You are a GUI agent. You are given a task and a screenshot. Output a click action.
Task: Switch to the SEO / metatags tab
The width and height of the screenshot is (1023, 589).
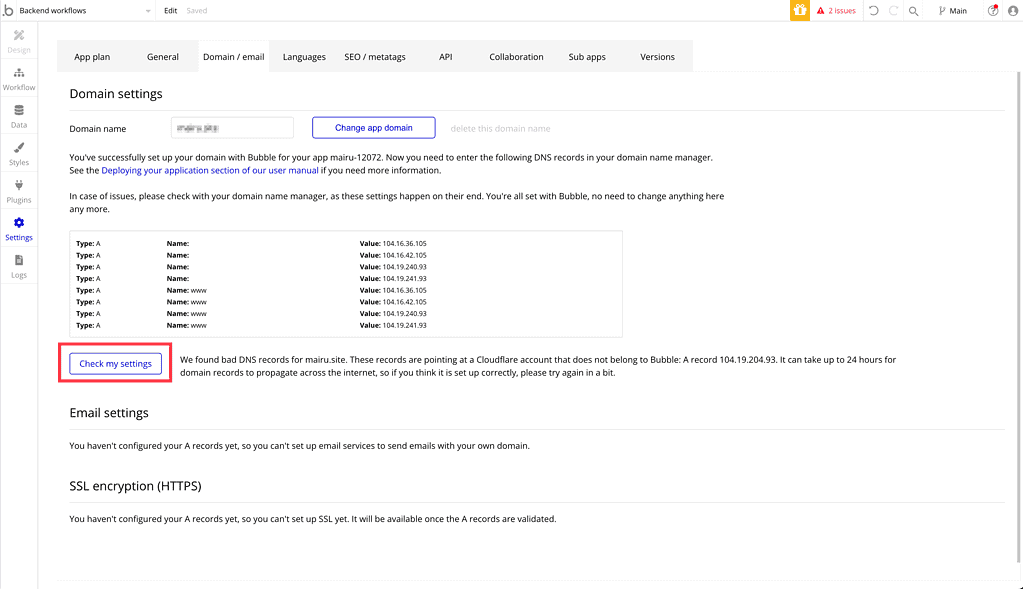374,57
